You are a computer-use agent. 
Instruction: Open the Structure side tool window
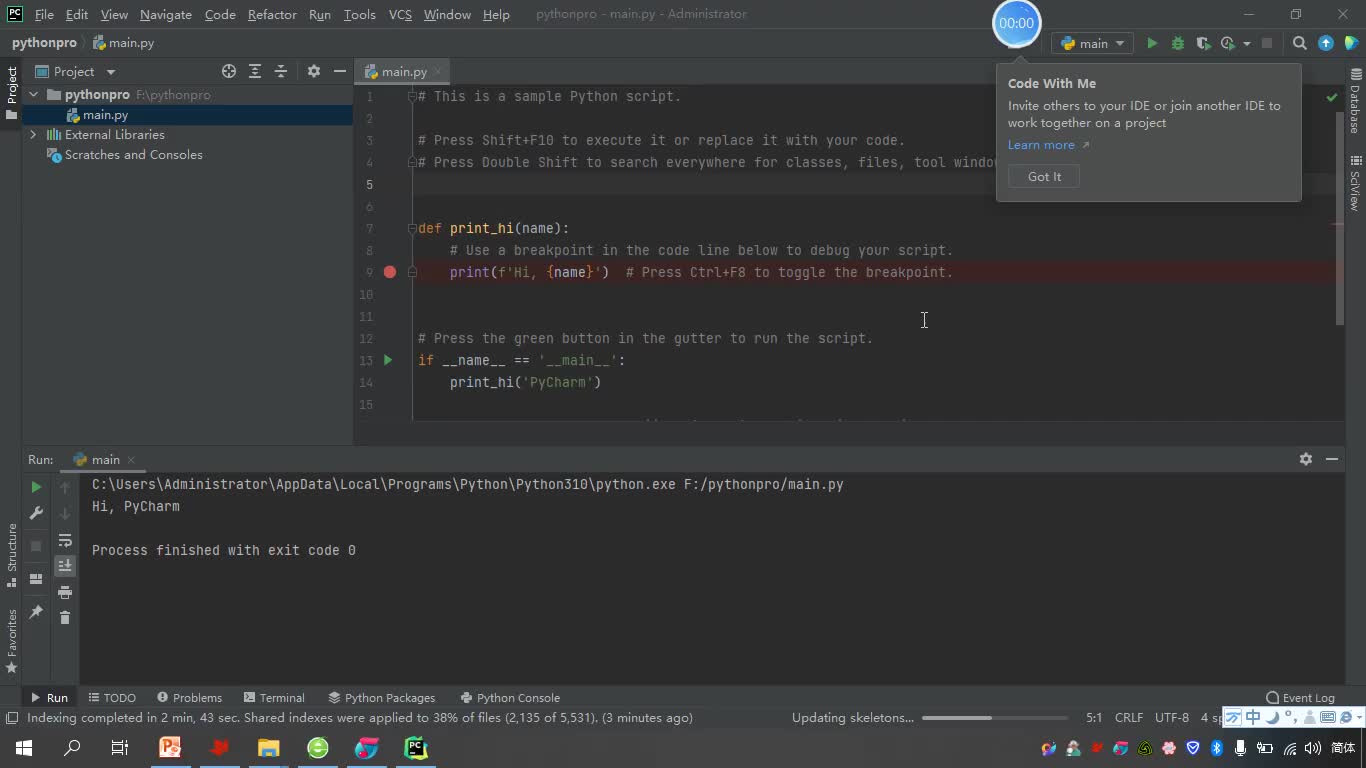tap(12, 555)
